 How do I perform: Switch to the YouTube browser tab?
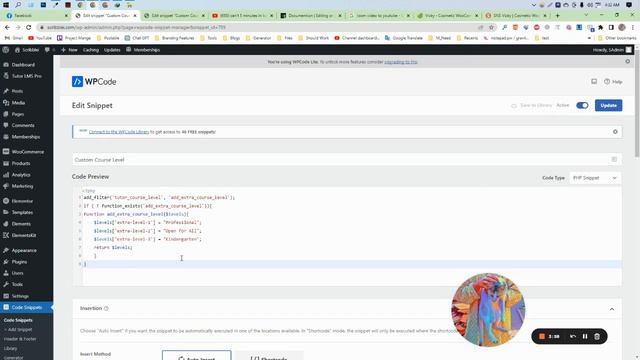pos(242,16)
